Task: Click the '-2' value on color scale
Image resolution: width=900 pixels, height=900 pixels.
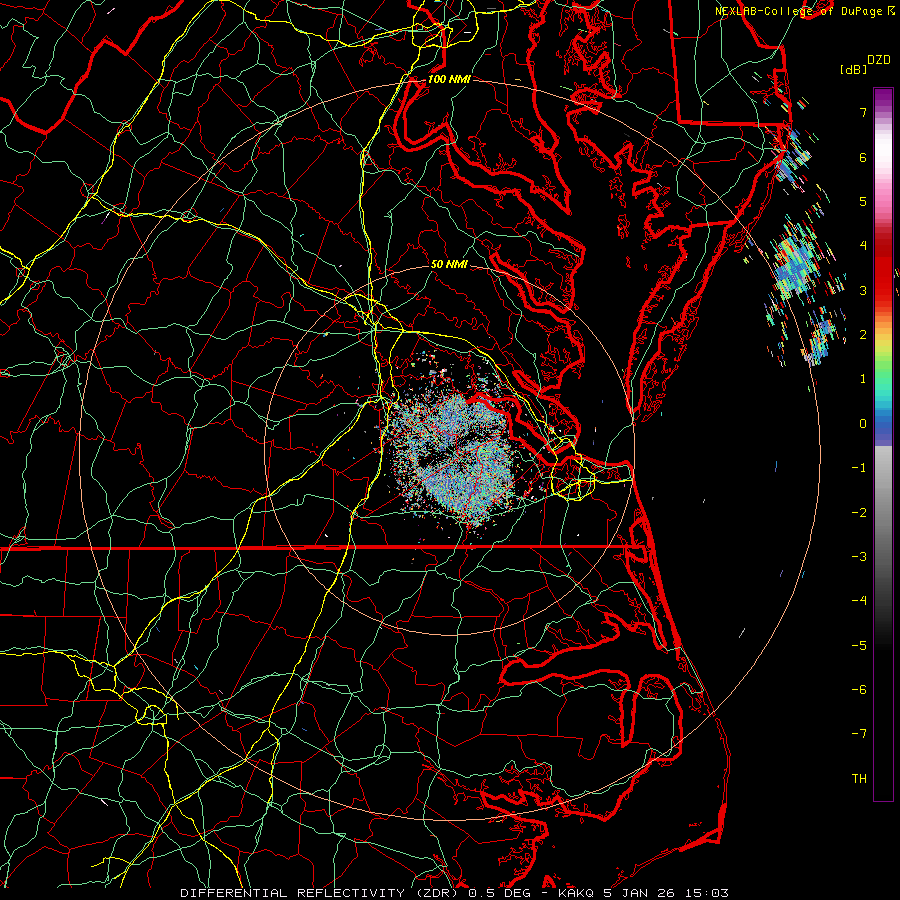Action: (x=859, y=513)
